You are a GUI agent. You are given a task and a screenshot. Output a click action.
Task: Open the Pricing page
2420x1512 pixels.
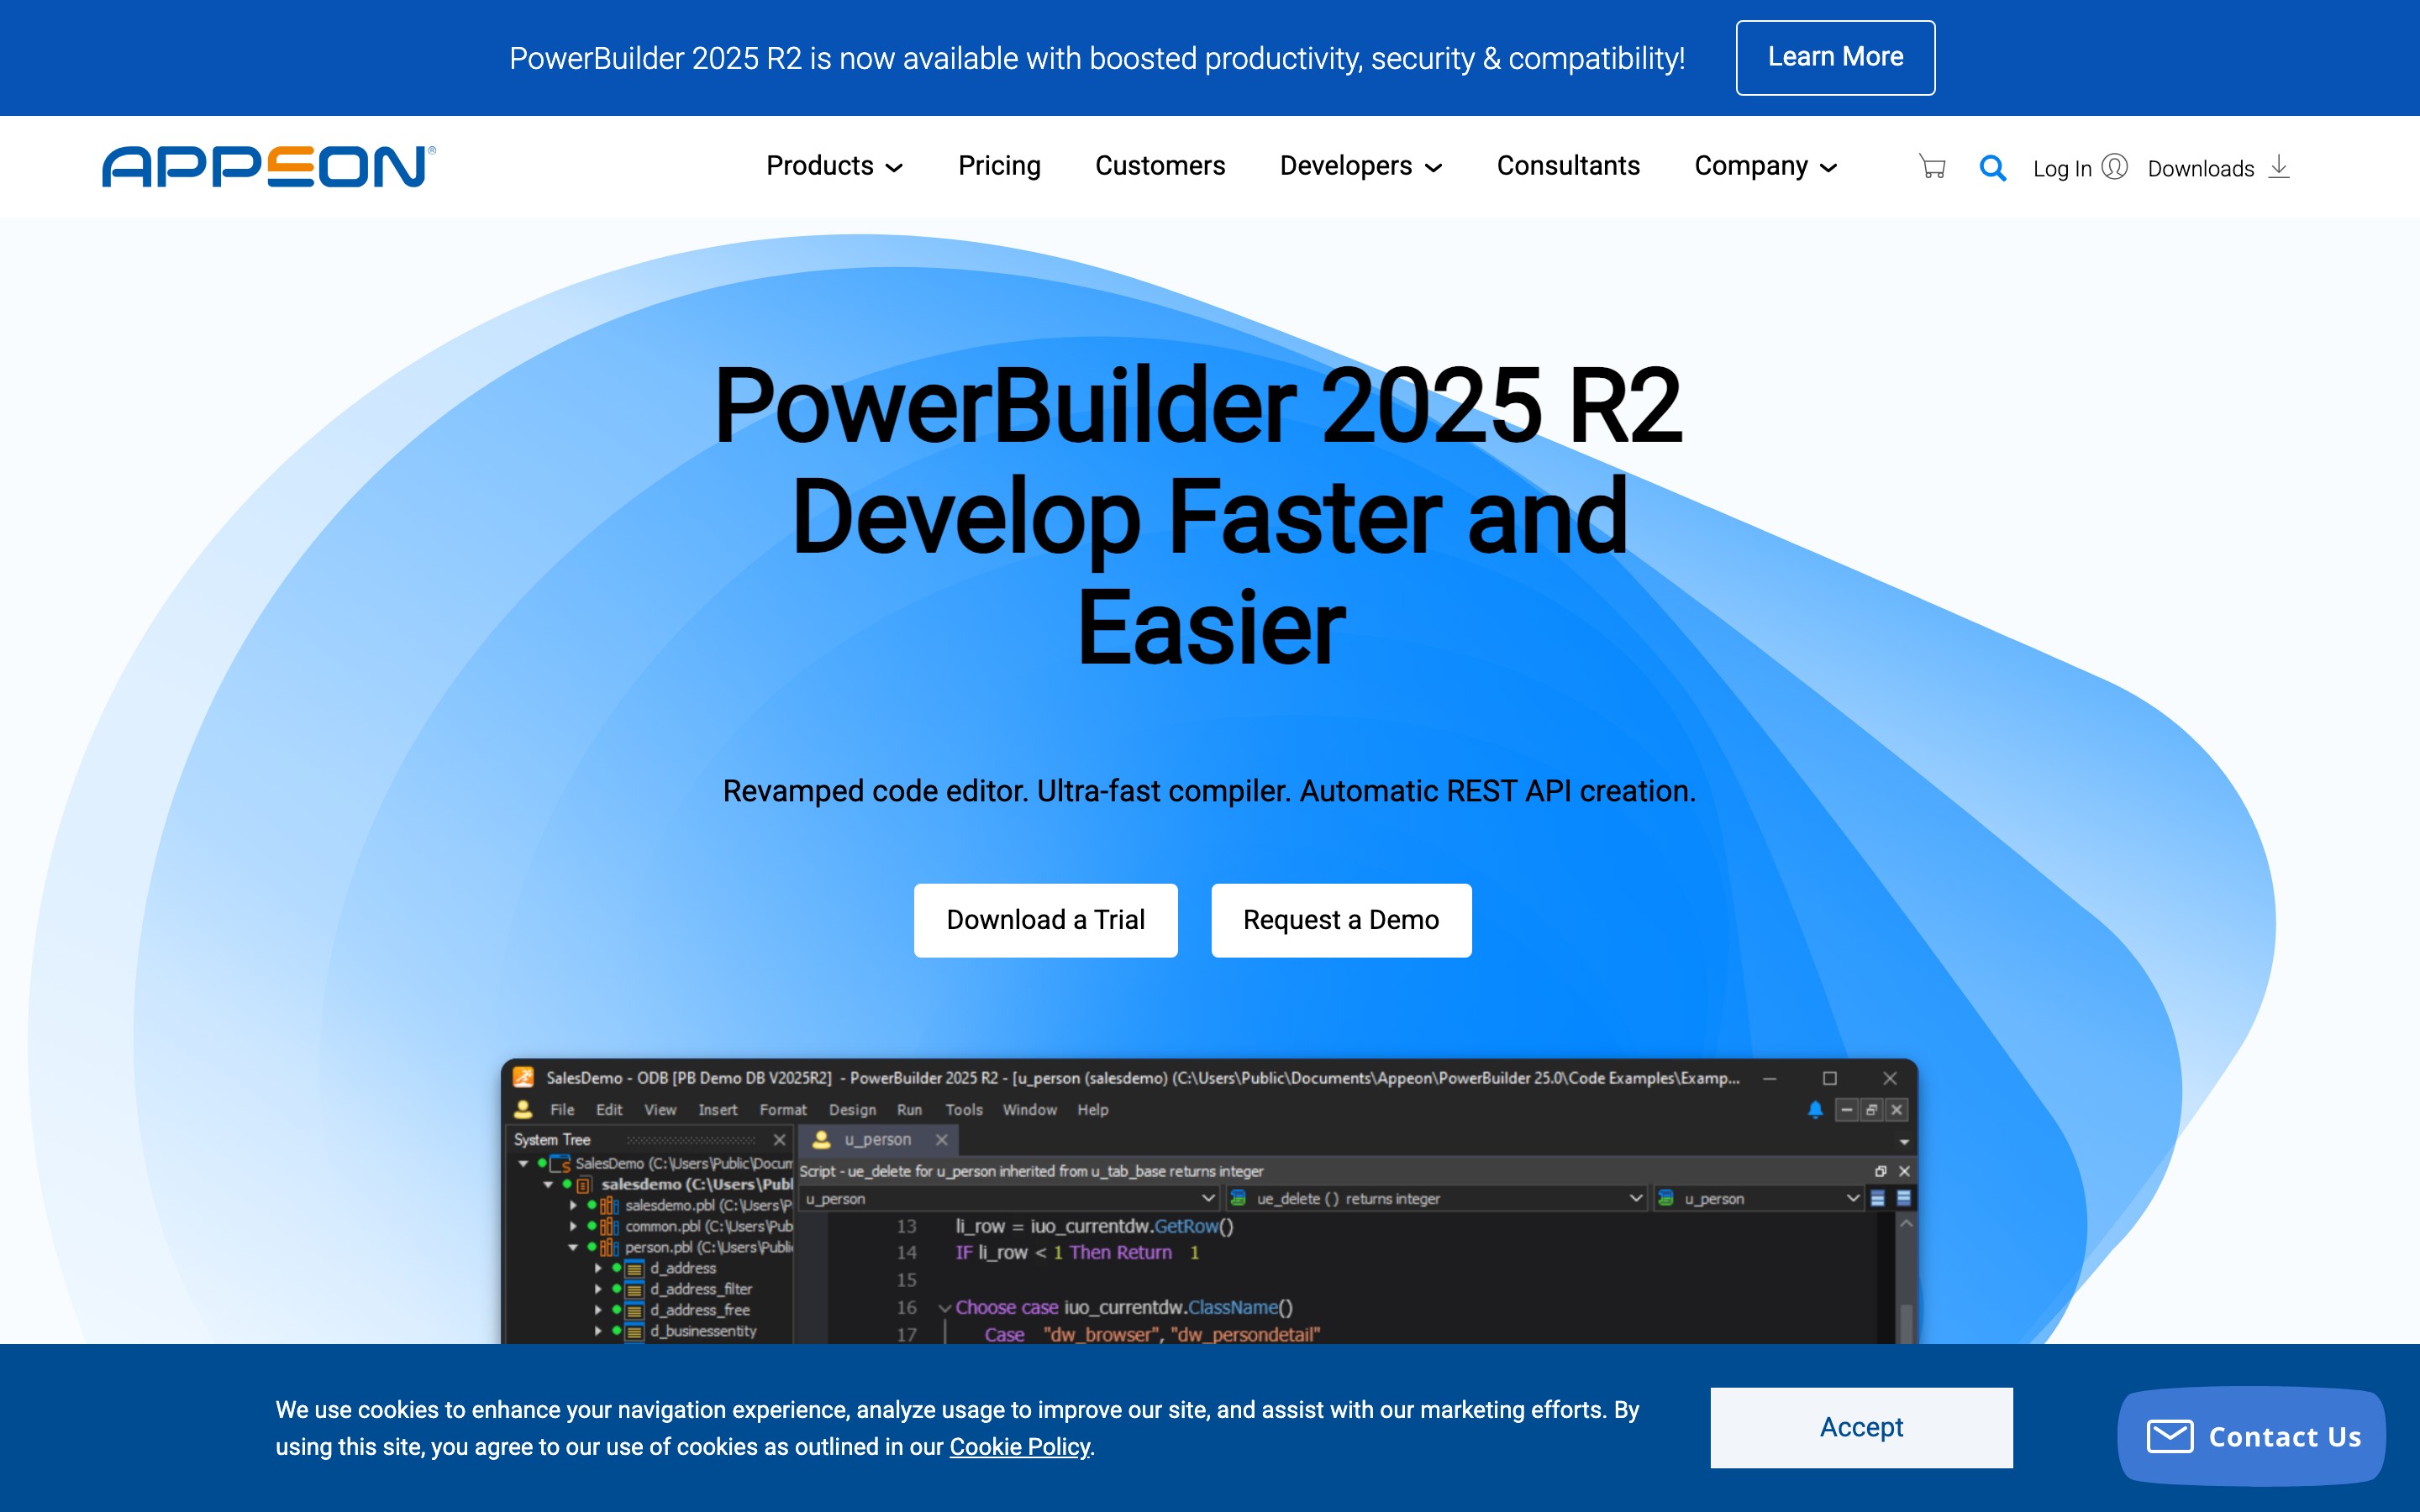point(999,166)
